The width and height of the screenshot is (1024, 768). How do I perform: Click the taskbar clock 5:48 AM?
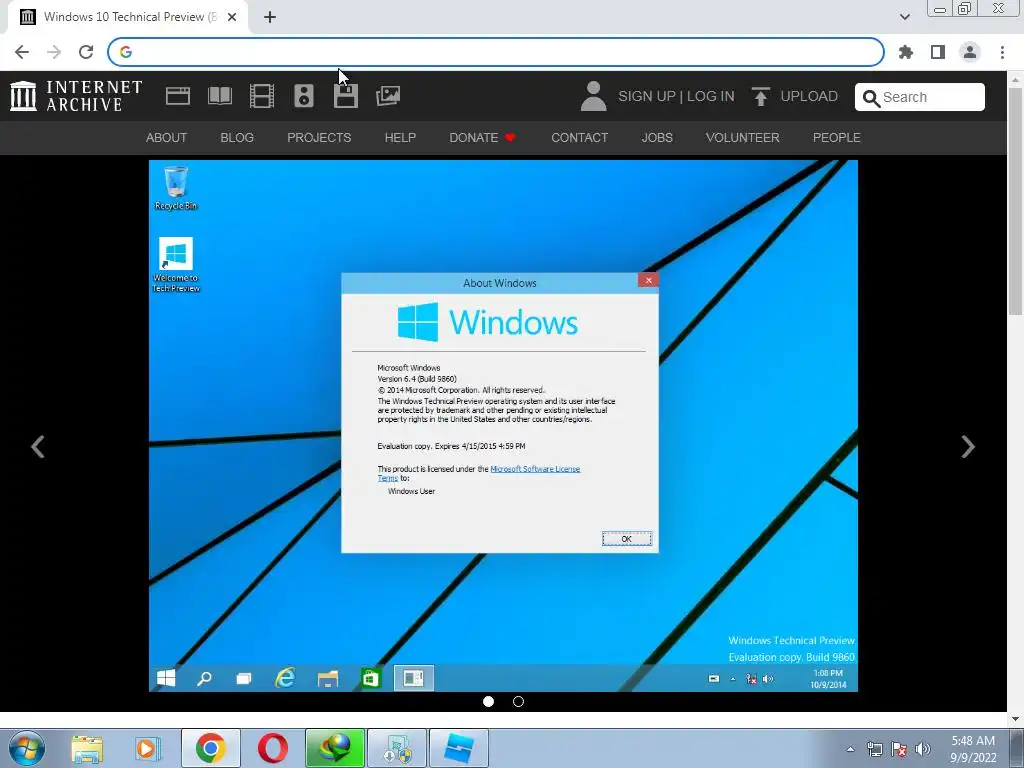973,749
